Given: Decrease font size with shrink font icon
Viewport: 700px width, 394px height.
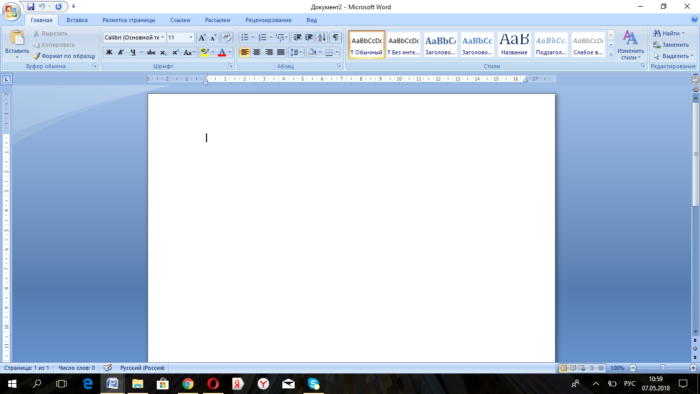Looking at the screenshot, I should (x=213, y=37).
